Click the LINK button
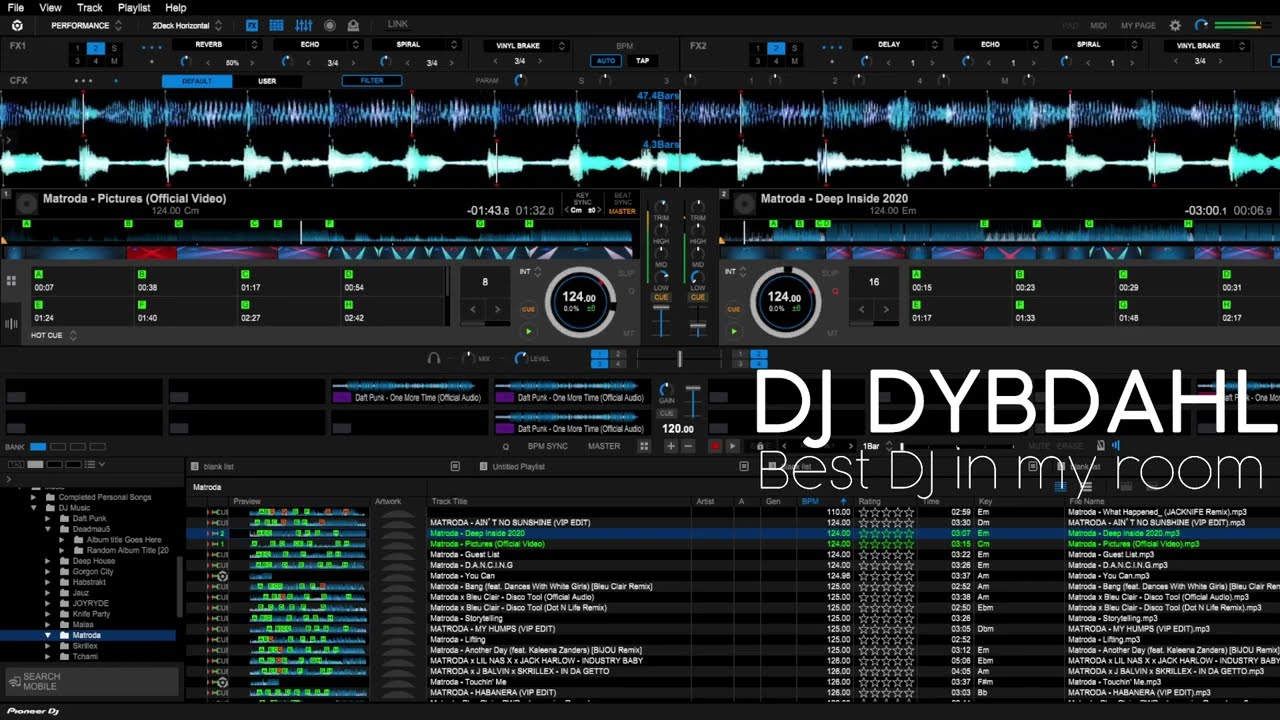 click(x=397, y=24)
